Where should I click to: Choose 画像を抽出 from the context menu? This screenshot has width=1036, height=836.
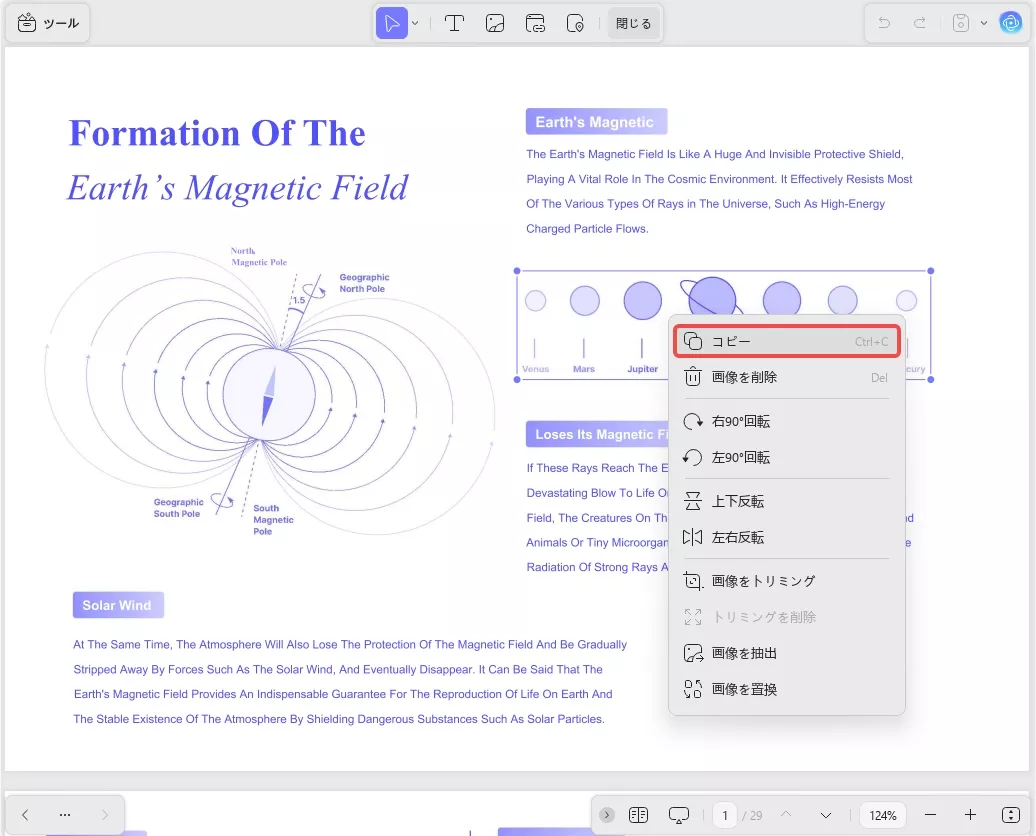pyautogui.click(x=786, y=654)
